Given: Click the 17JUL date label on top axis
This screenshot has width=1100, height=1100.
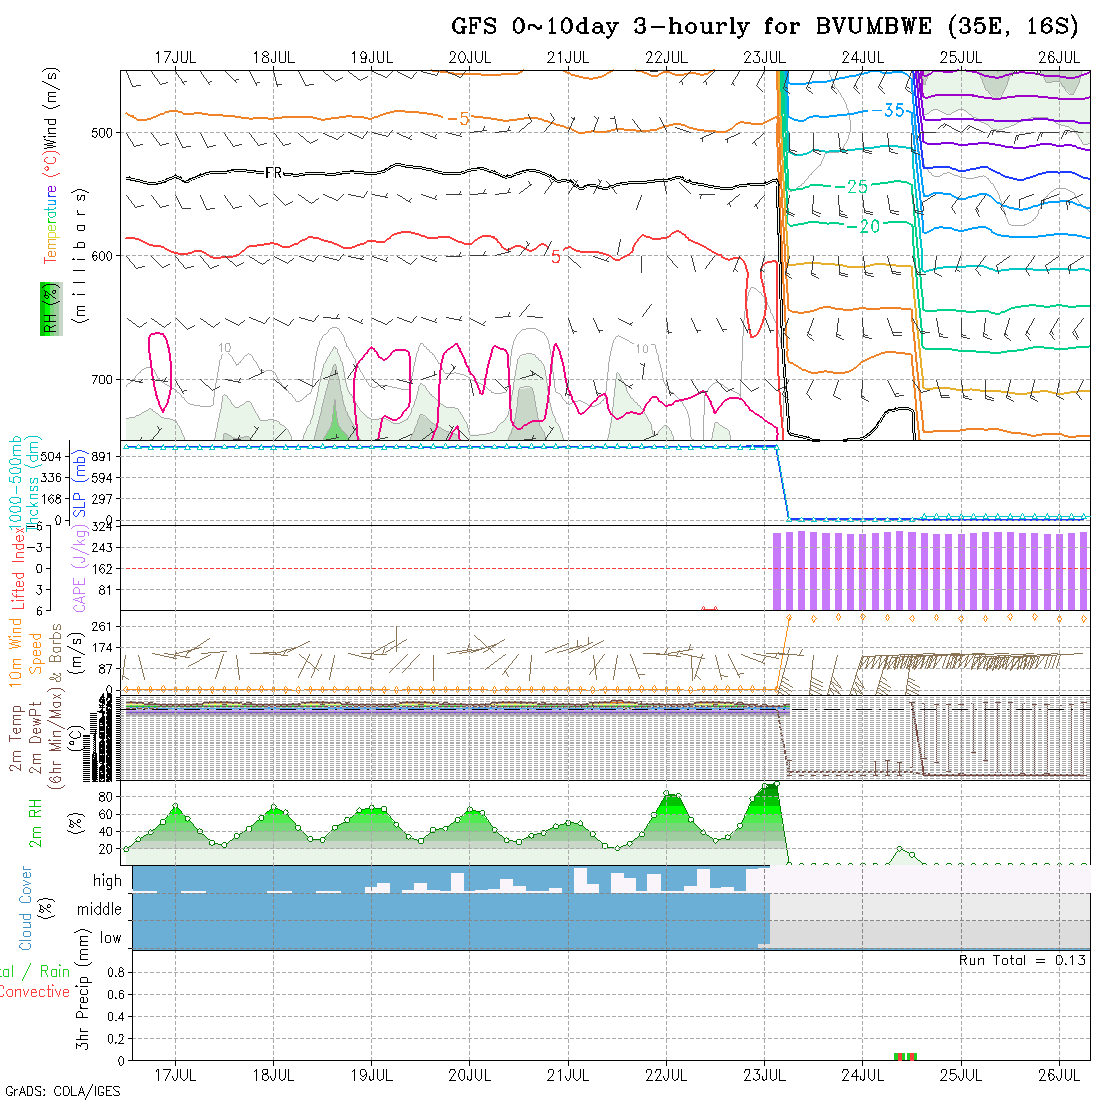Looking at the screenshot, I should pyautogui.click(x=175, y=57).
